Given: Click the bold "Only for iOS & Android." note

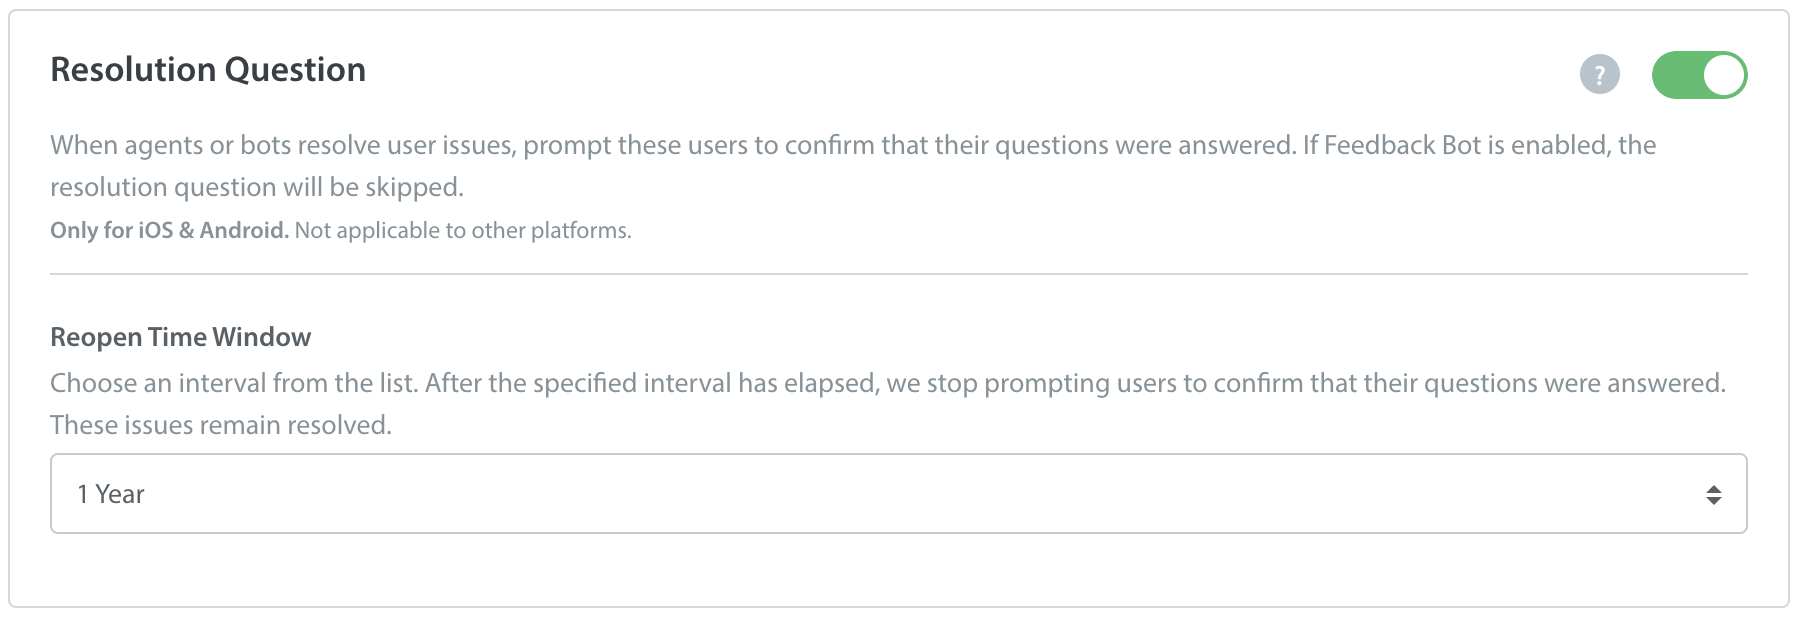Looking at the screenshot, I should 169,230.
